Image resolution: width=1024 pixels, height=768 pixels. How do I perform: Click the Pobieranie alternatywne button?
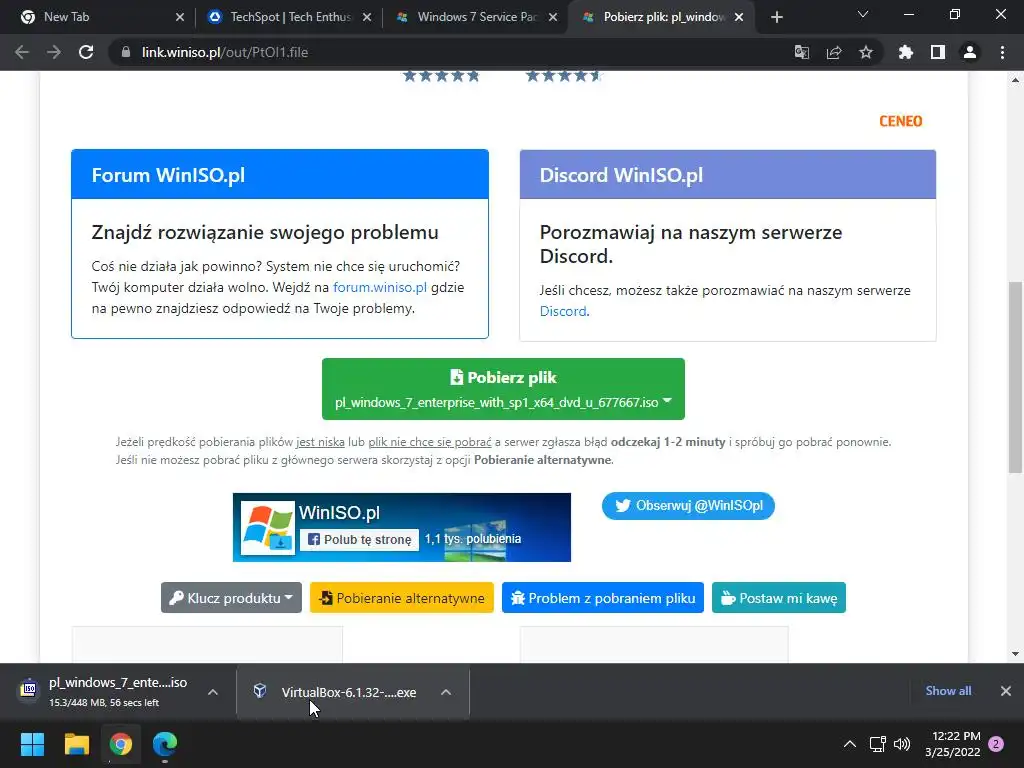402,598
